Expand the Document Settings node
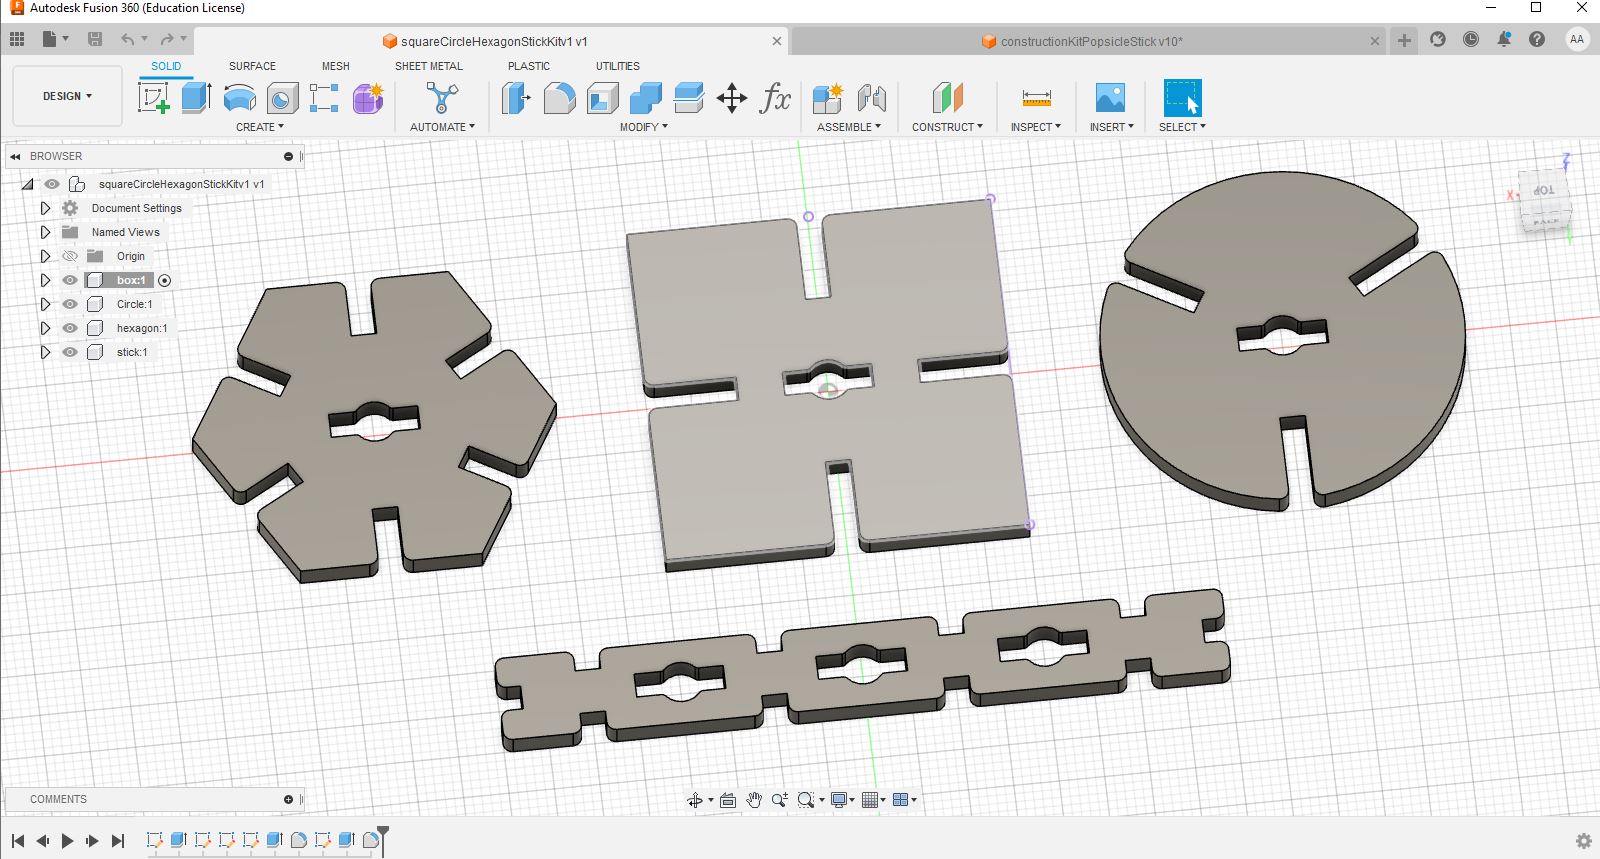 [x=45, y=208]
